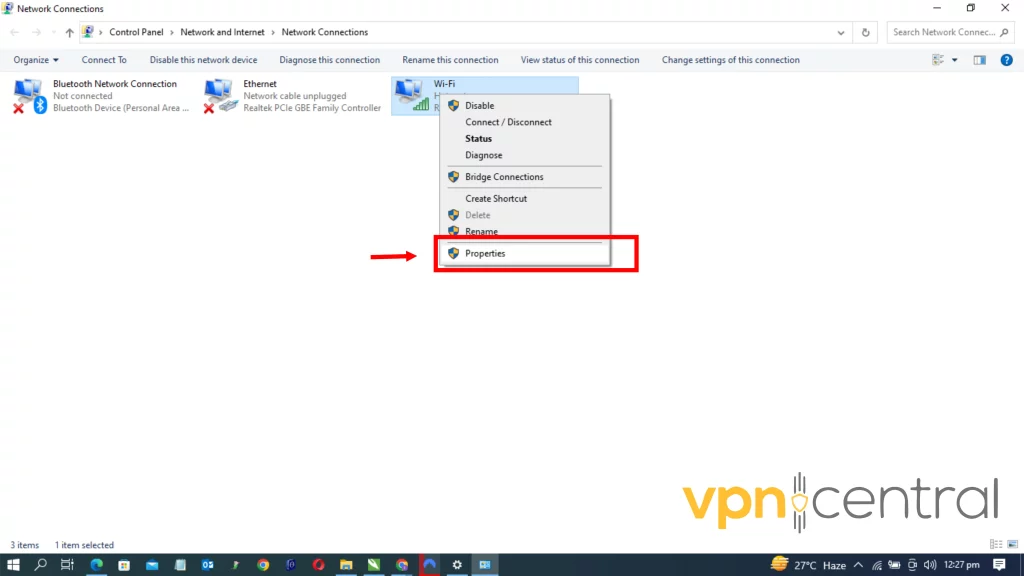
Task: Show the preview pane via its toolbar icon
Action: (979, 59)
